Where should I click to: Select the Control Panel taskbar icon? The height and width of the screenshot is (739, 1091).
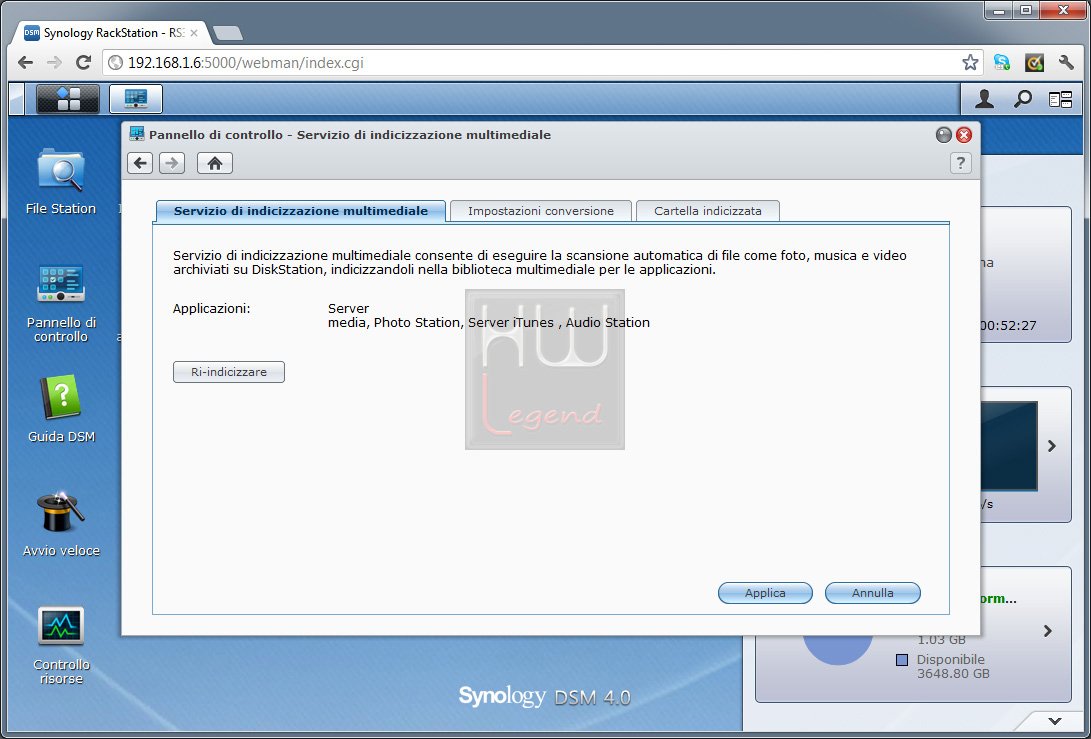136,99
